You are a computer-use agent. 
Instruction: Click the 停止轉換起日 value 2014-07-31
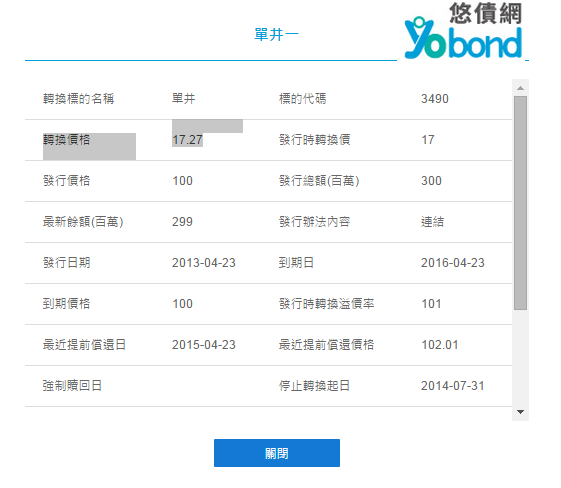pyautogui.click(x=453, y=386)
